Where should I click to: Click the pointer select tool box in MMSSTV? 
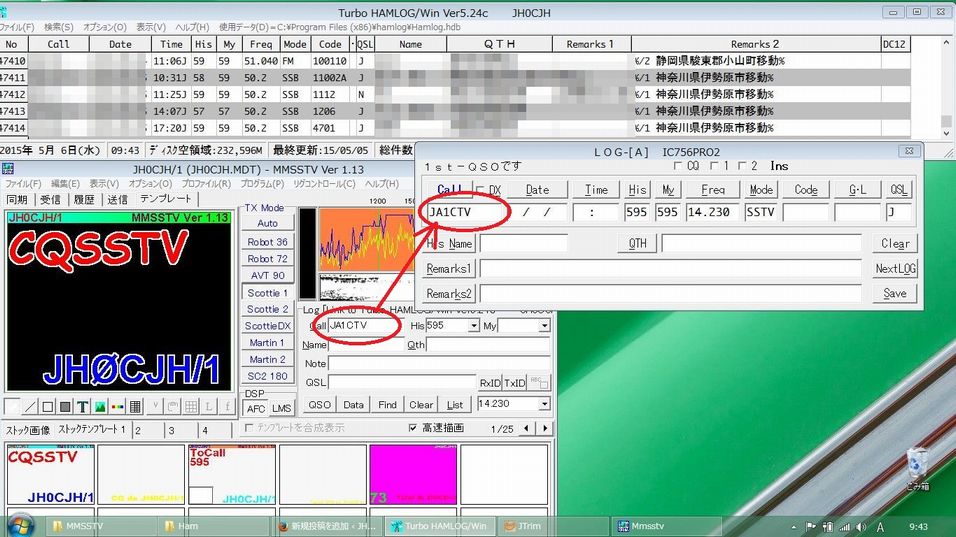[x=12, y=407]
